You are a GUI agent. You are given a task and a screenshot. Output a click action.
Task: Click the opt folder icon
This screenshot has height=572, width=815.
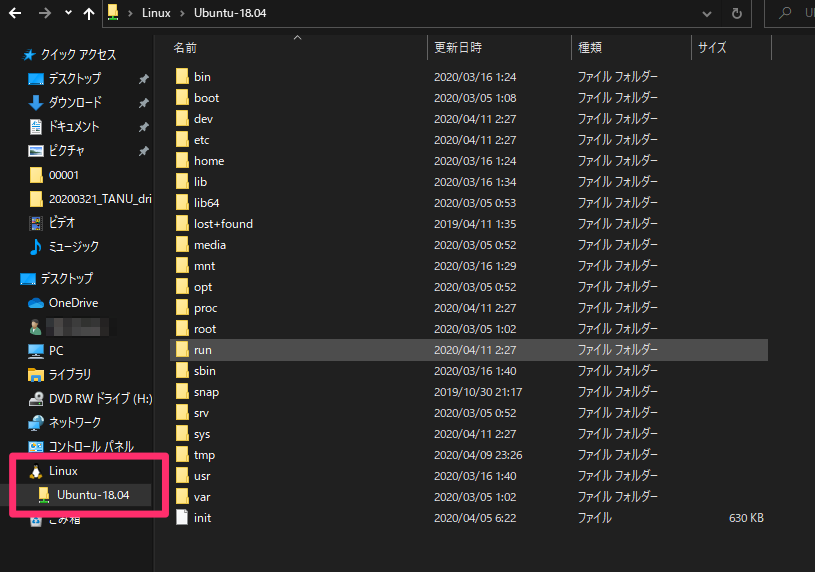point(182,287)
